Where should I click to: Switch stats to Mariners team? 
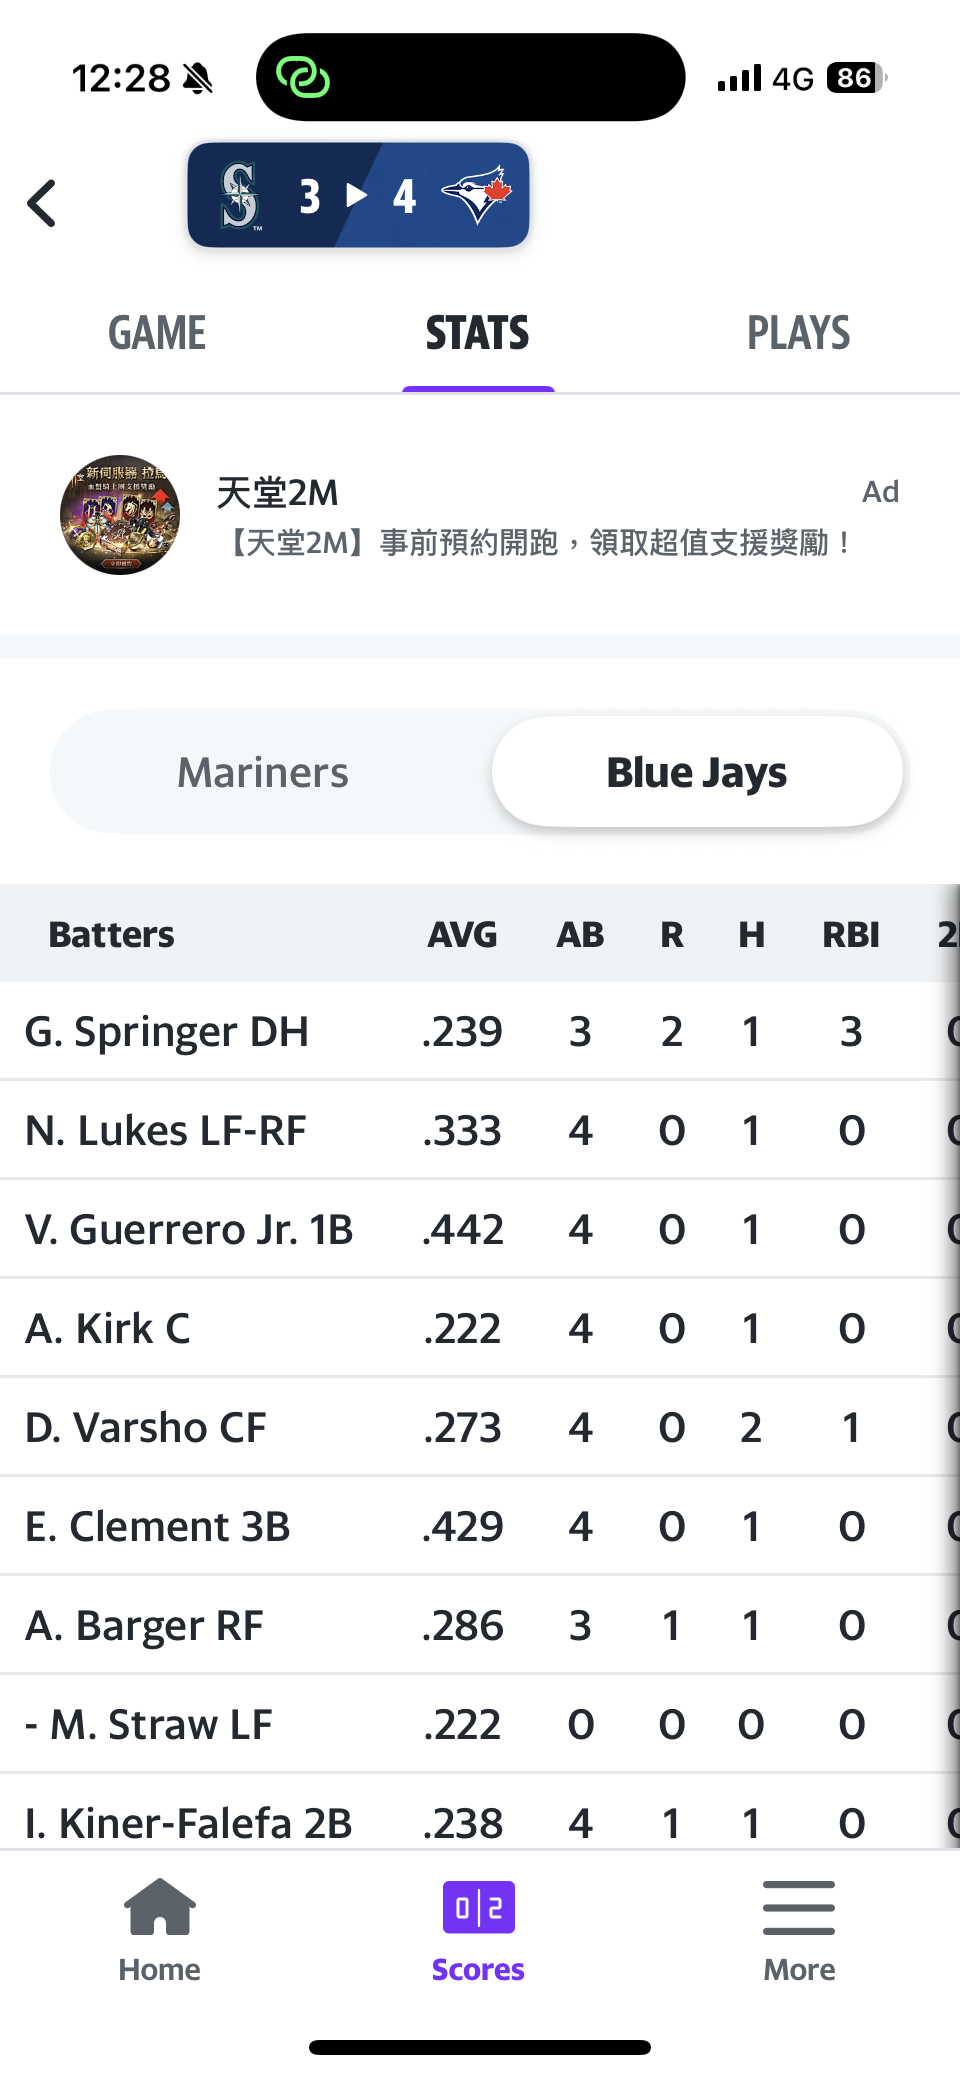pos(263,773)
